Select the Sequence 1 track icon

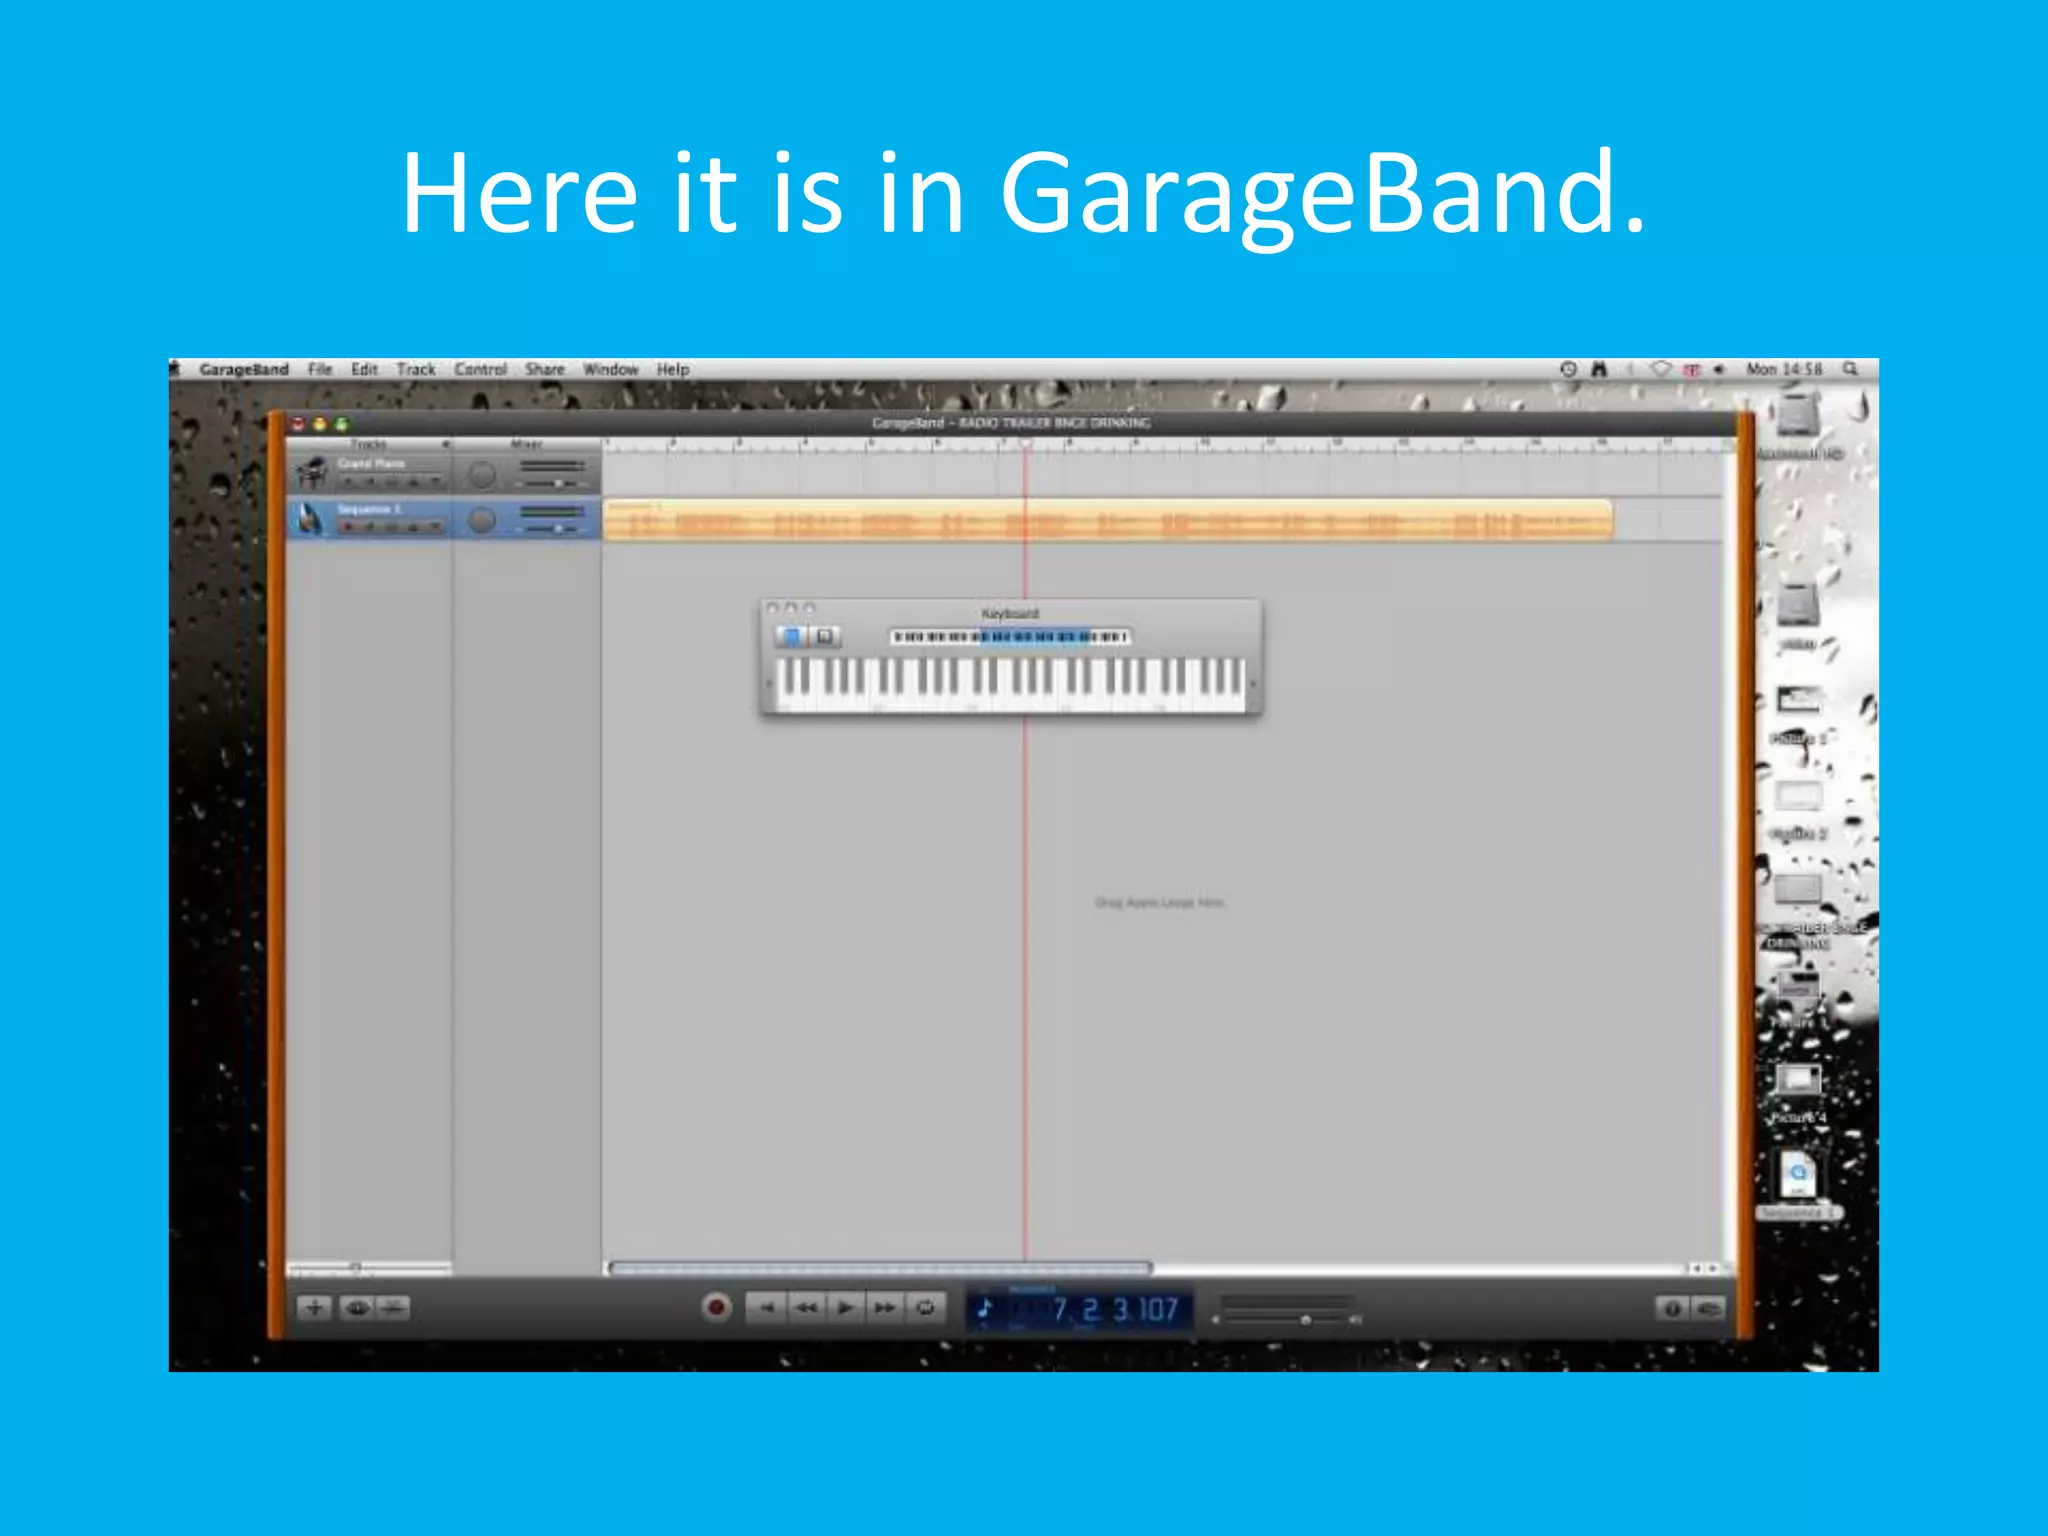tap(311, 518)
